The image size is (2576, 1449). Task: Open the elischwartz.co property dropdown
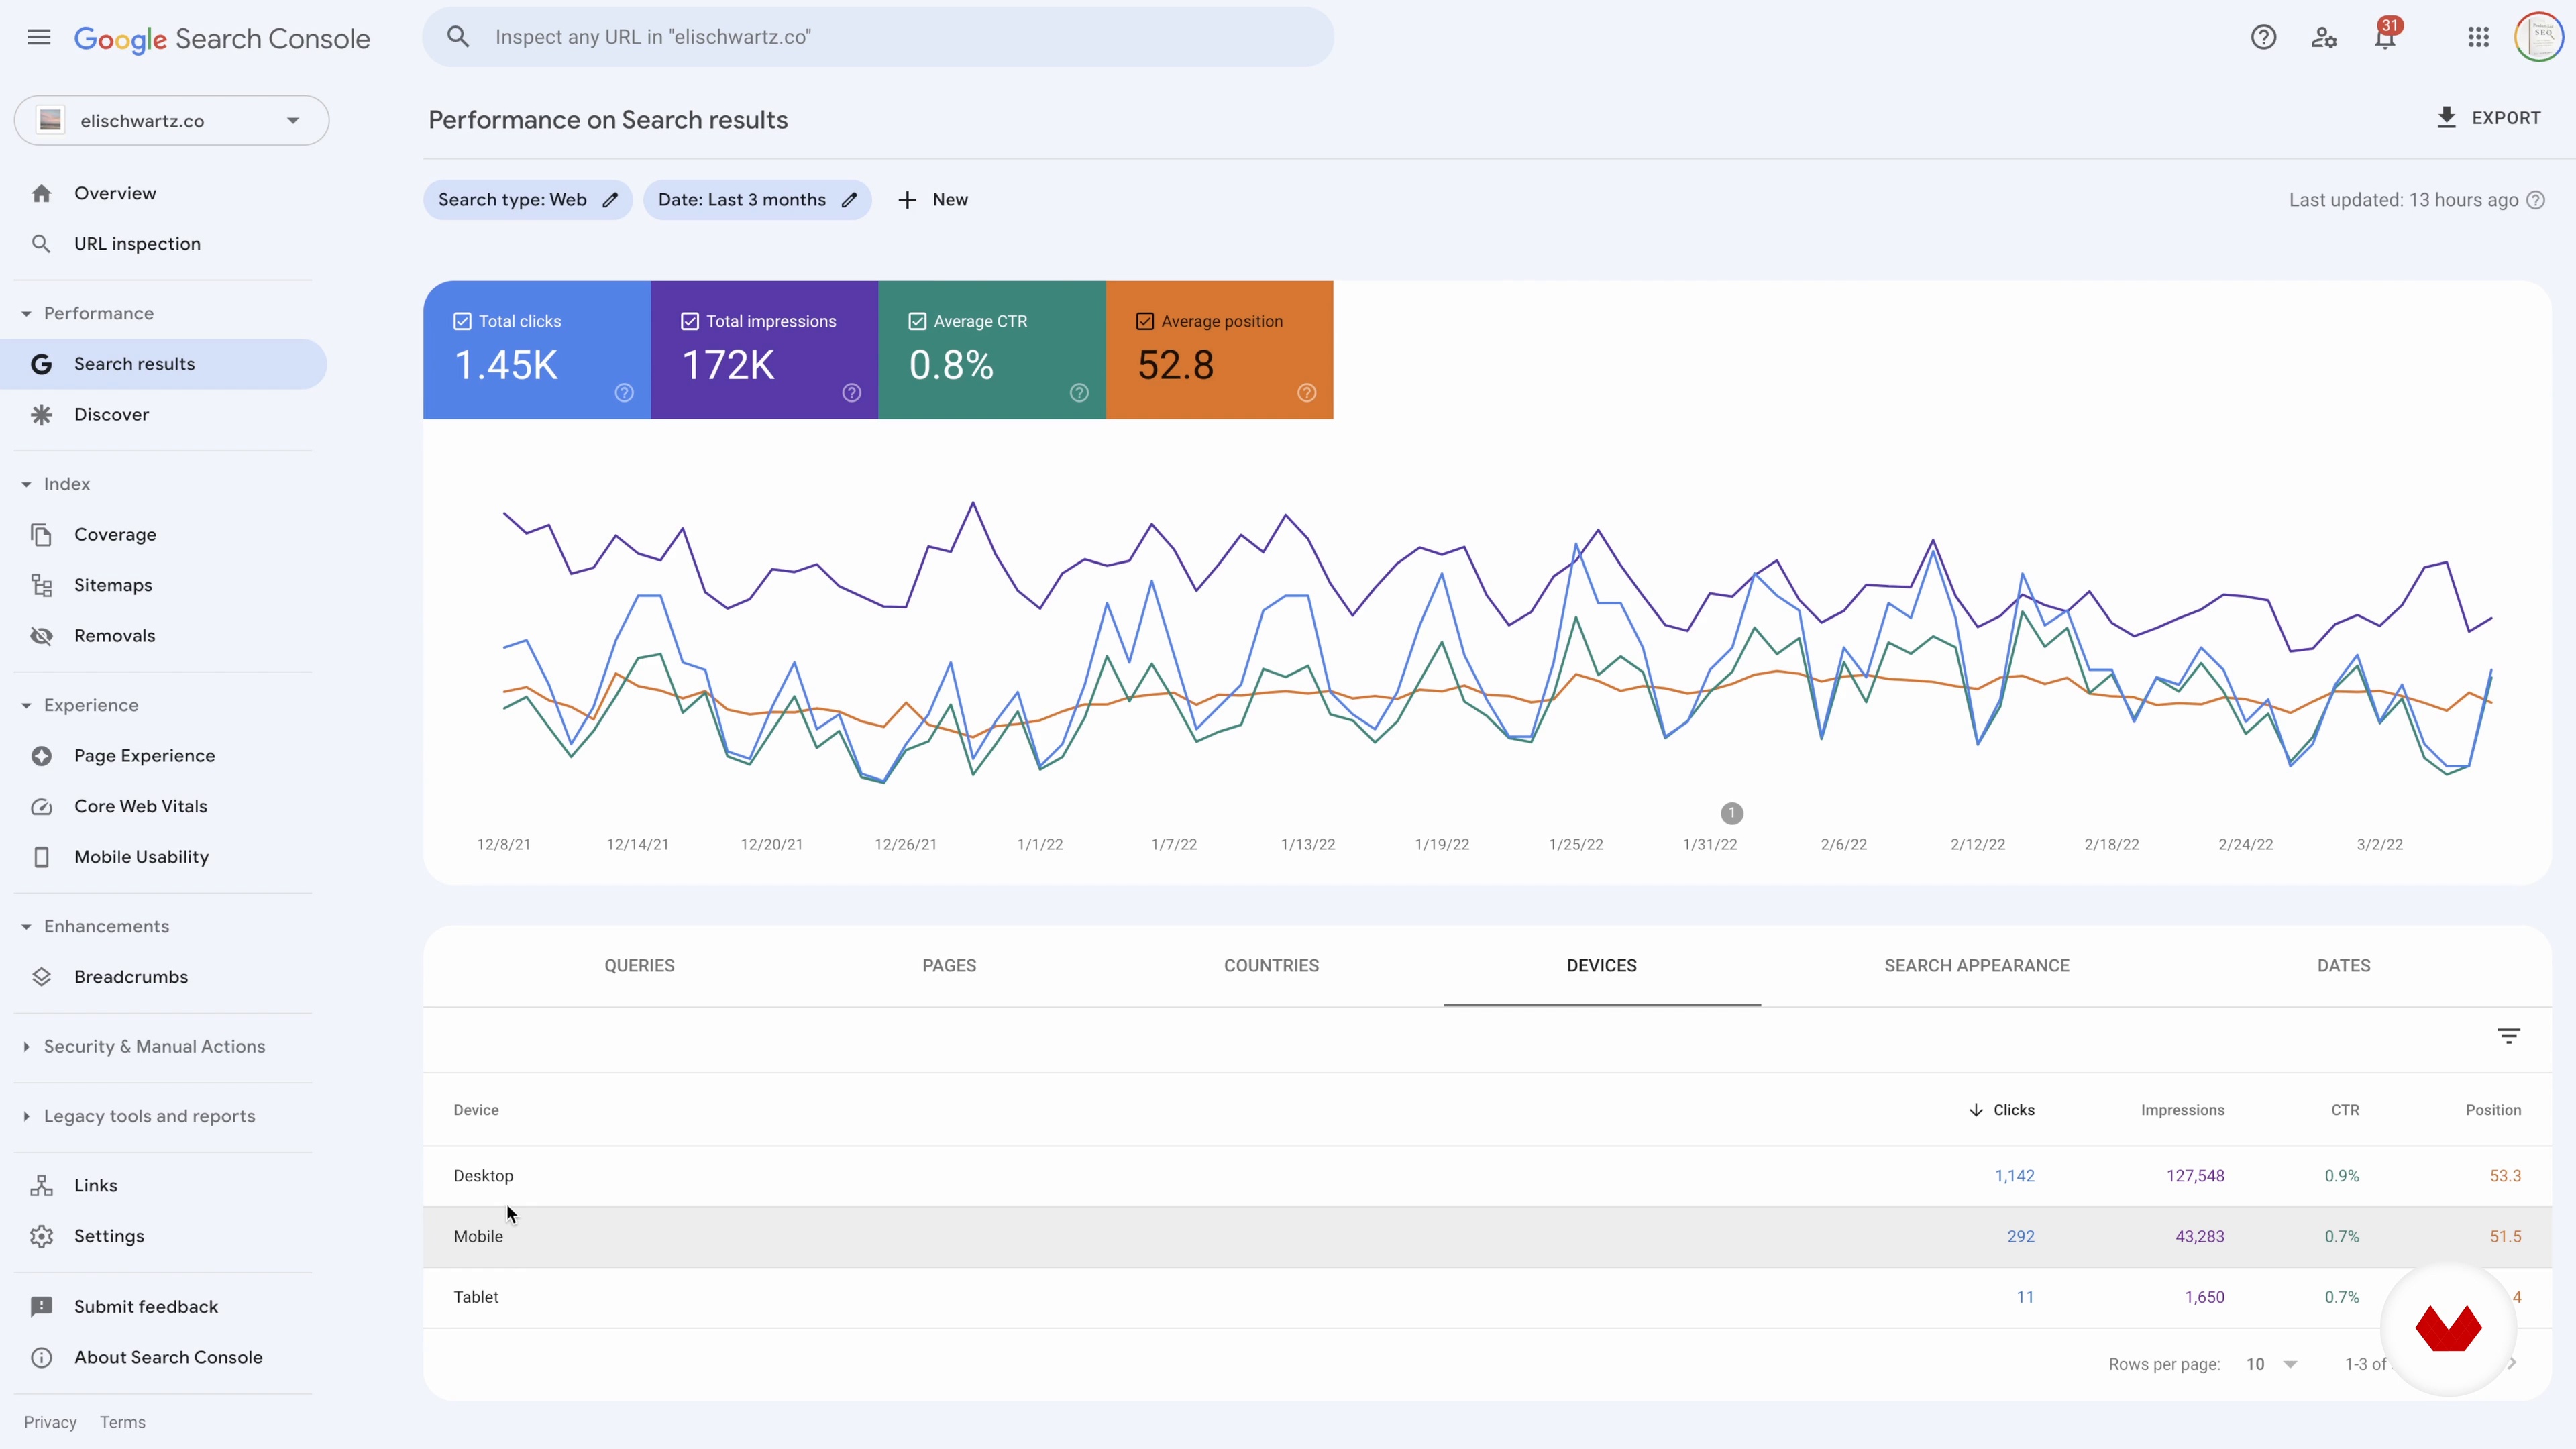pyautogui.click(x=171, y=121)
